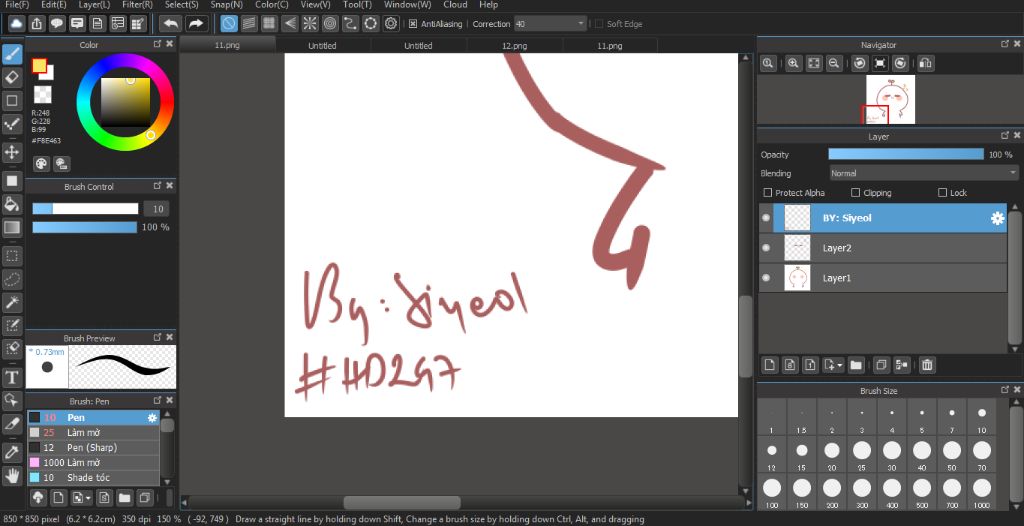This screenshot has width=1024, height=526.
Task: Undock the Layer panel
Action: (1005, 136)
